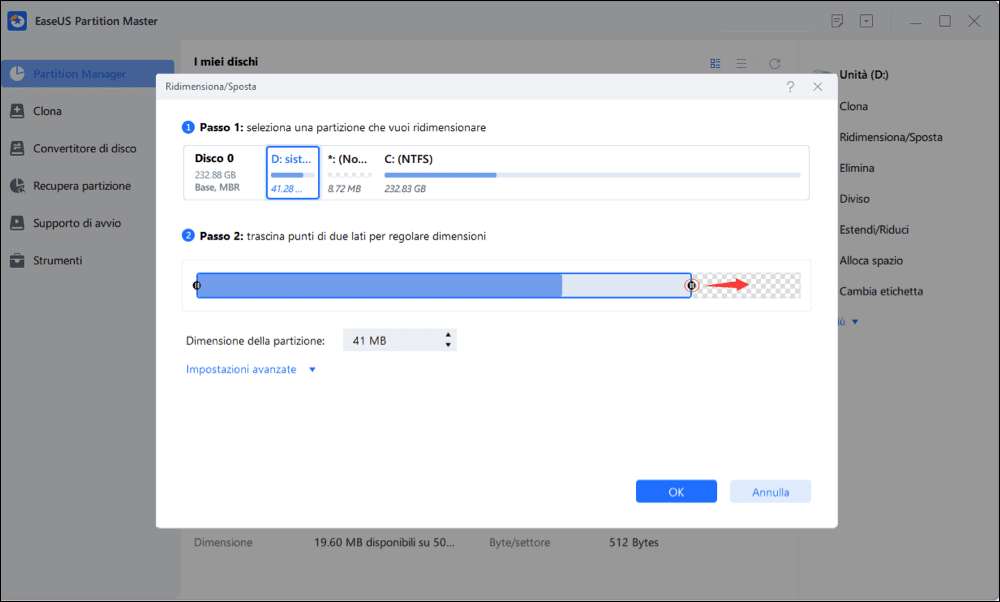Choose Elimina in the right panel
1000x602 pixels.
point(857,168)
